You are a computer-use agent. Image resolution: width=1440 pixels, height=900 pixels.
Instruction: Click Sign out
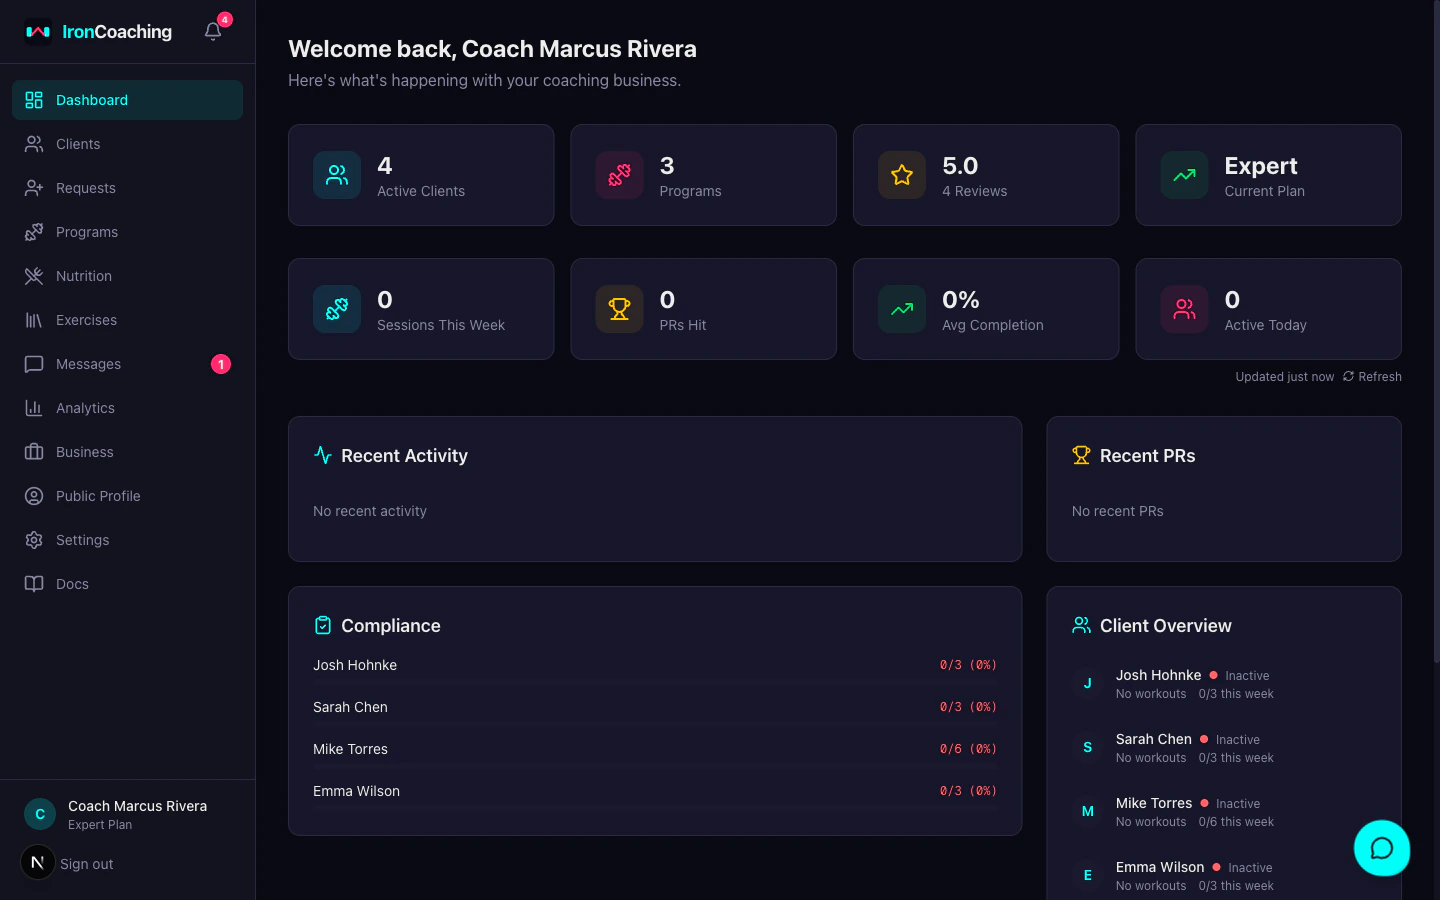[87, 863]
